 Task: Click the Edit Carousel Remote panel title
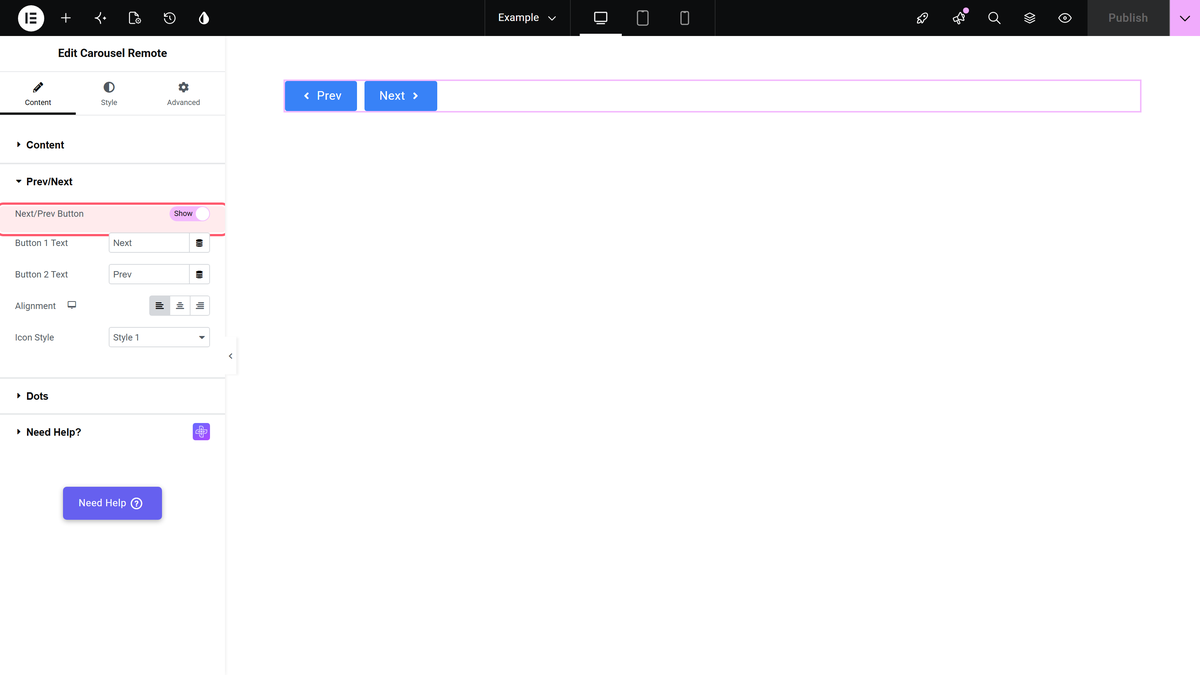pyautogui.click(x=112, y=53)
